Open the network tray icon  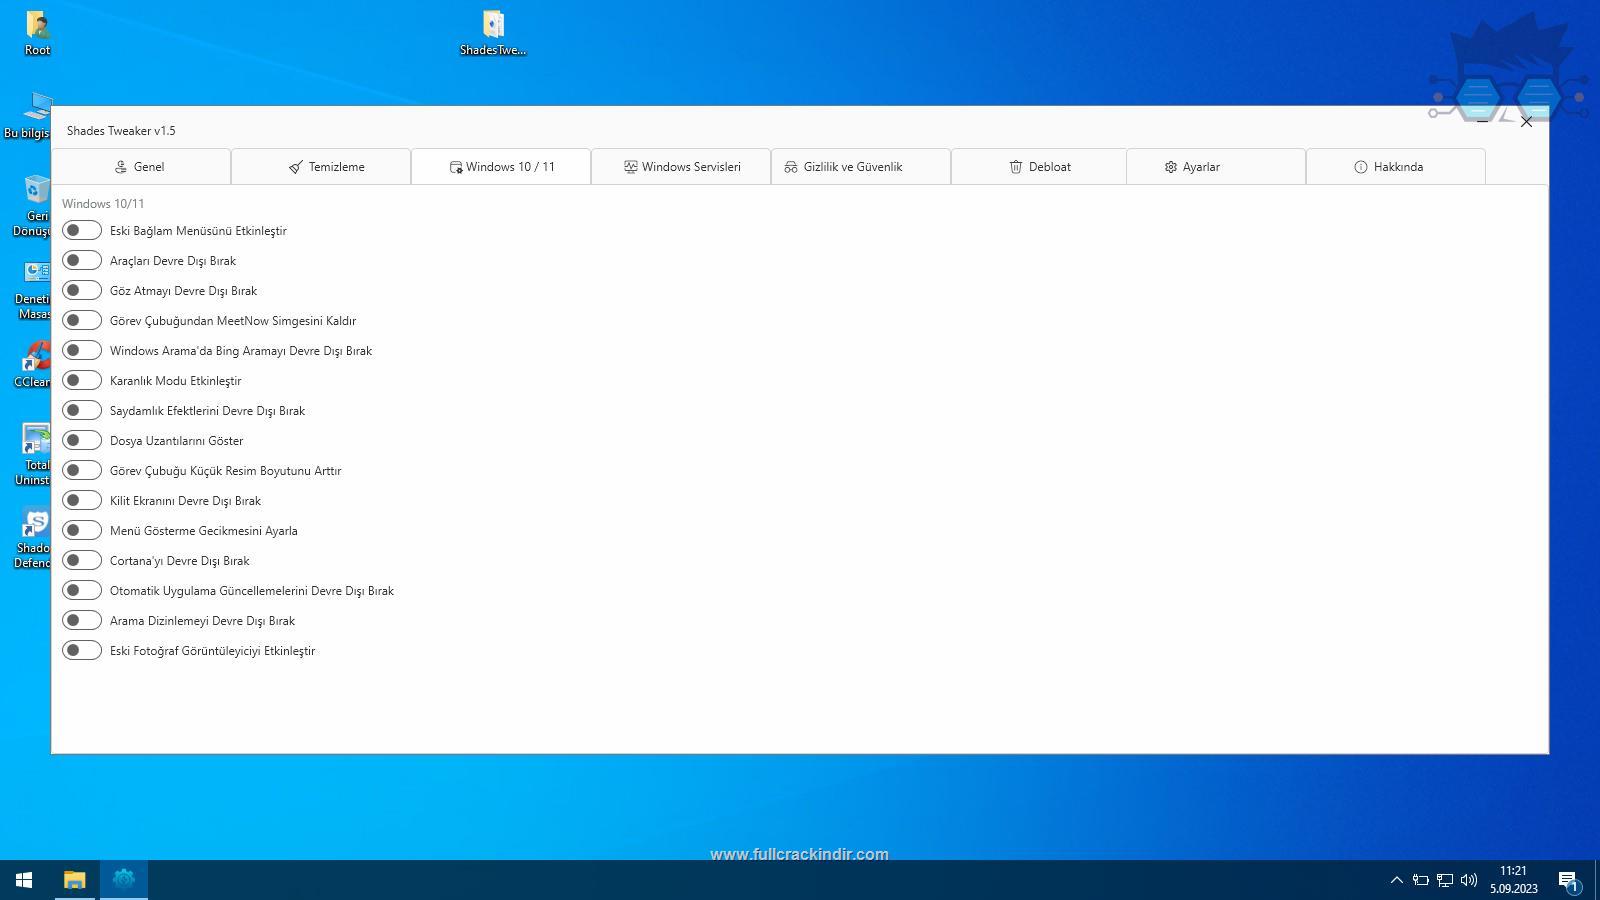[1445, 880]
